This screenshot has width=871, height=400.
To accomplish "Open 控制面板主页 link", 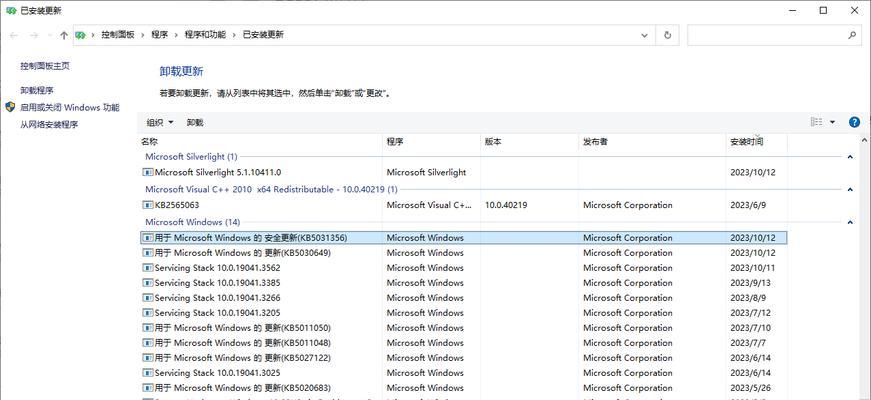I will [45, 66].
